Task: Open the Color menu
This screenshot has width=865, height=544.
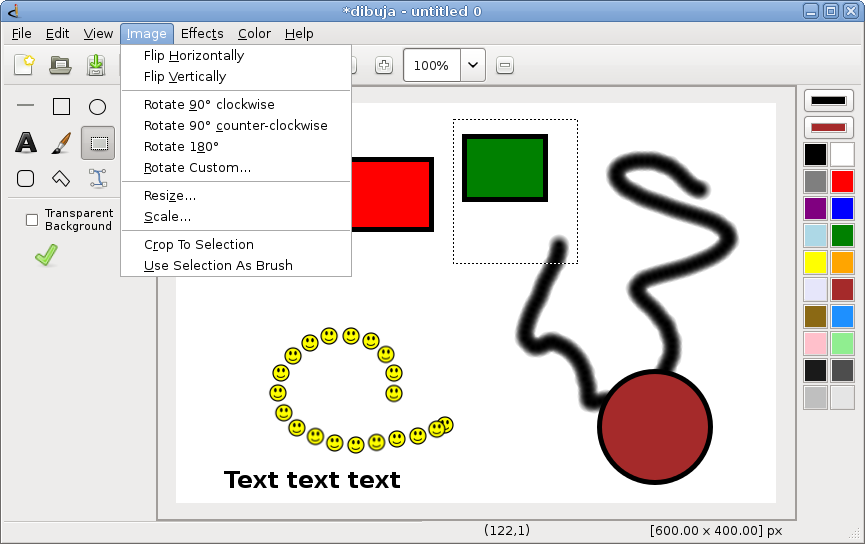Action: click(x=254, y=34)
